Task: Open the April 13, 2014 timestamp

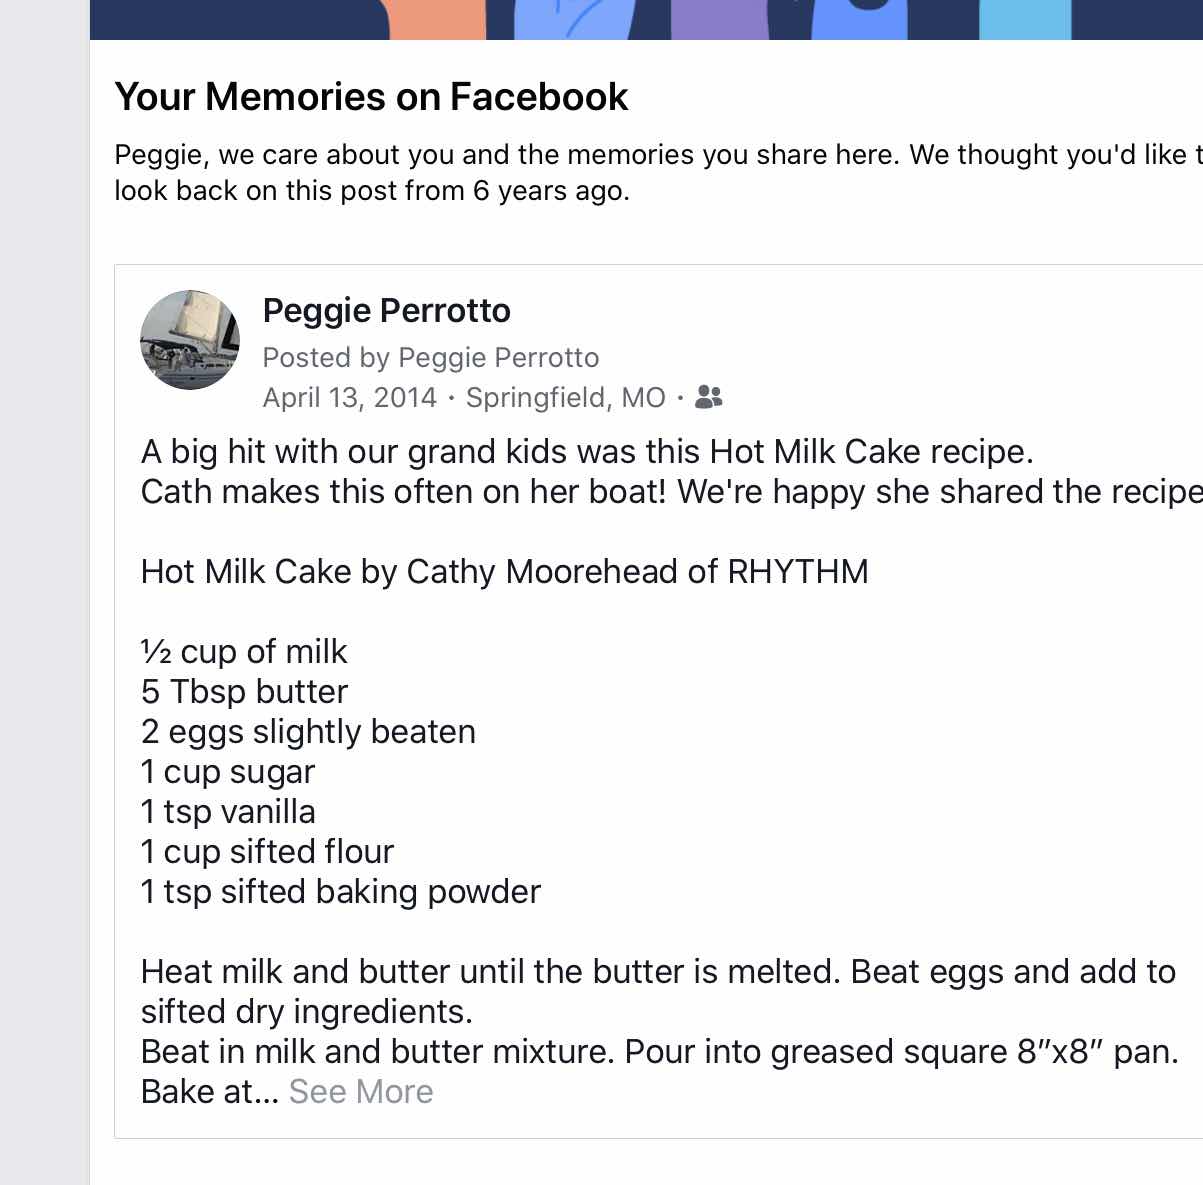Action: tap(349, 398)
